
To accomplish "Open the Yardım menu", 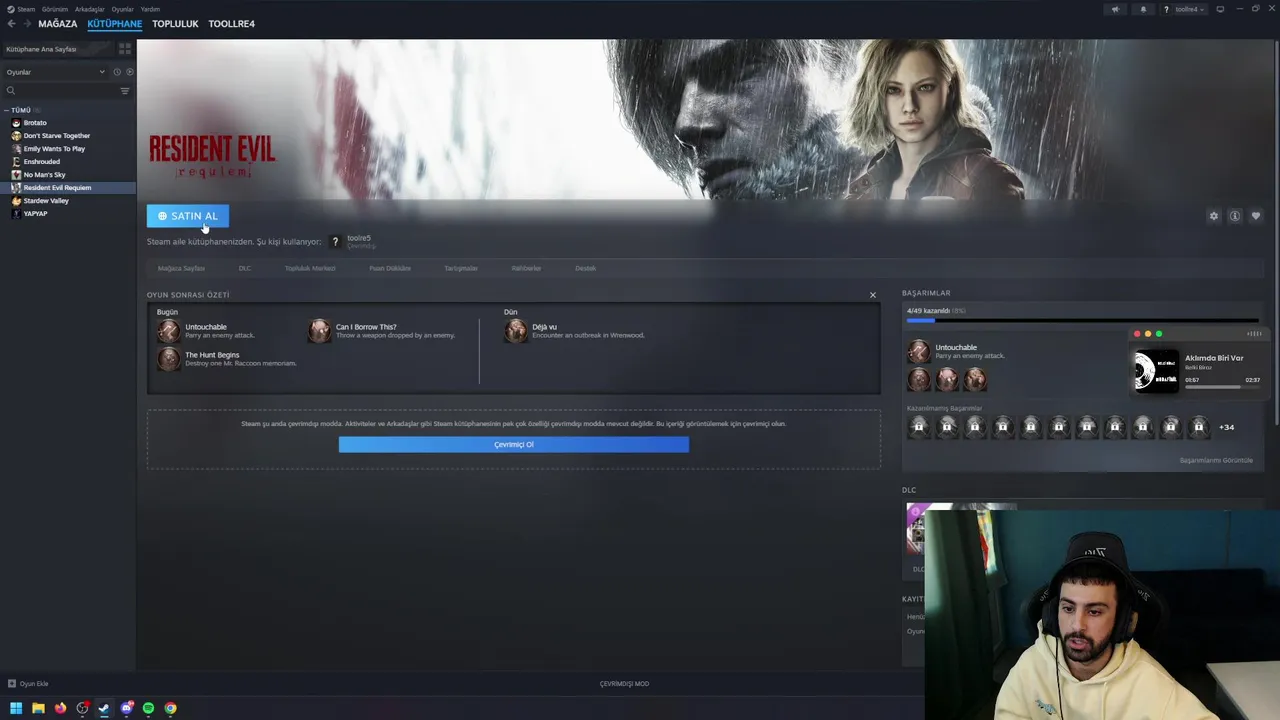I will click(x=150, y=9).
